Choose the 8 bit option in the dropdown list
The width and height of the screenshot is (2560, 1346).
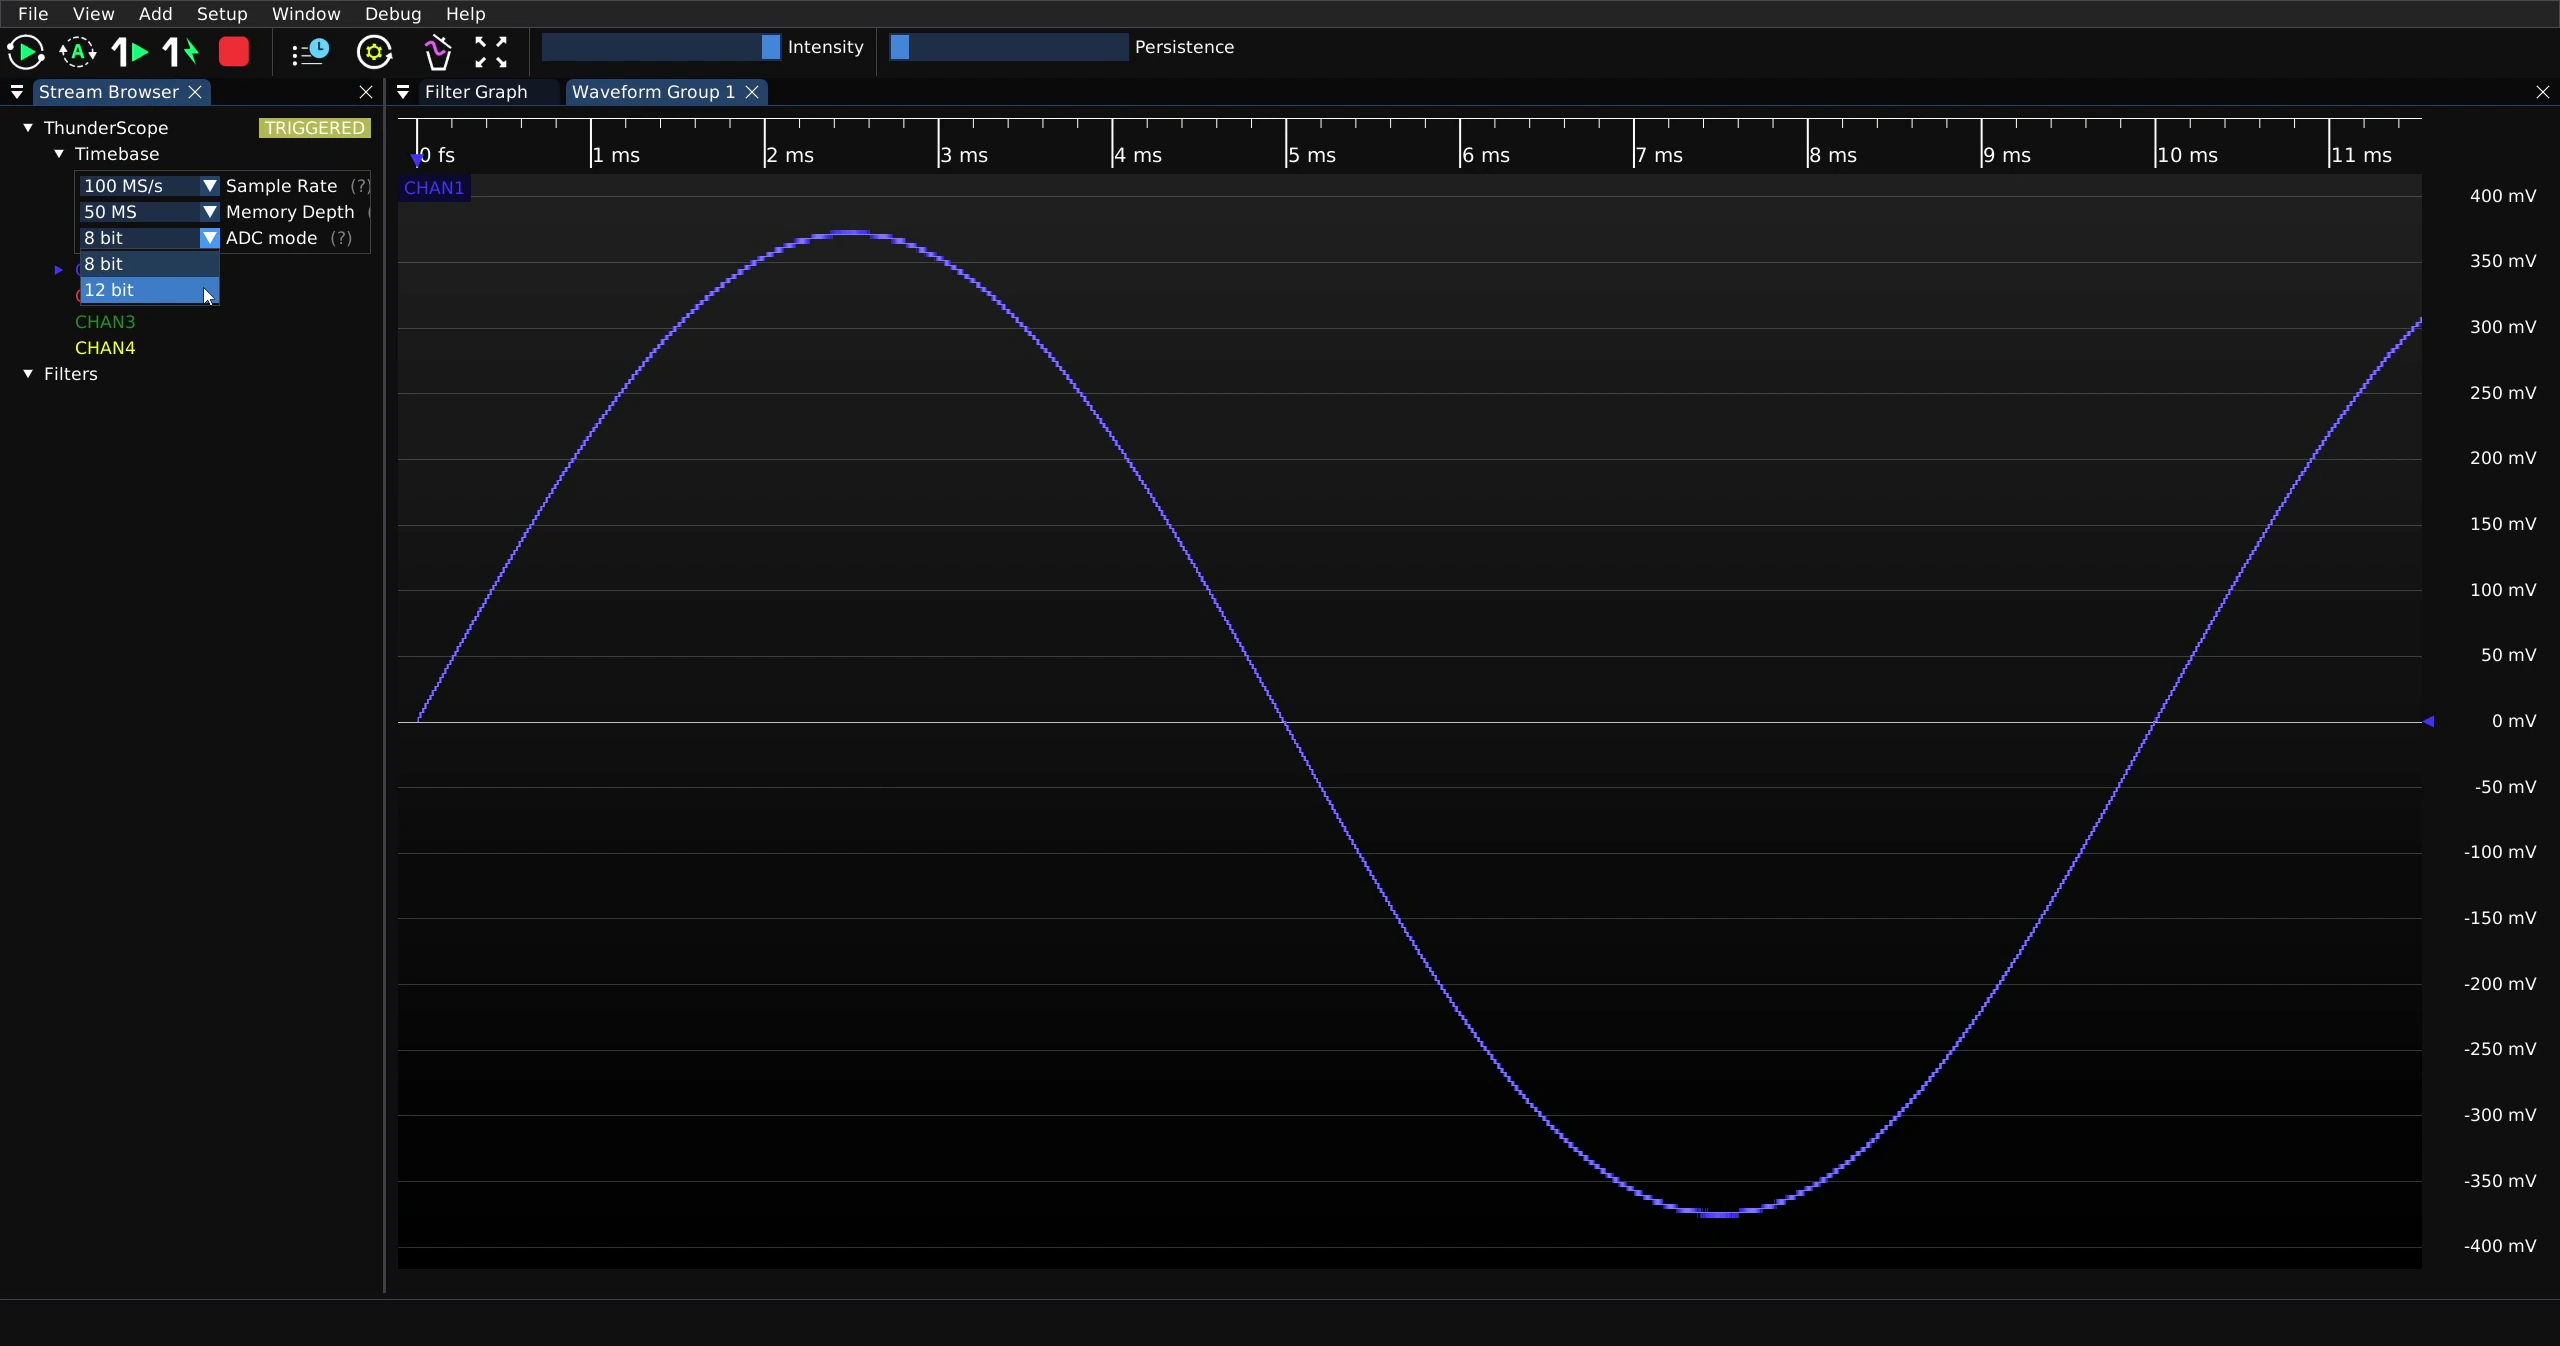(x=149, y=264)
